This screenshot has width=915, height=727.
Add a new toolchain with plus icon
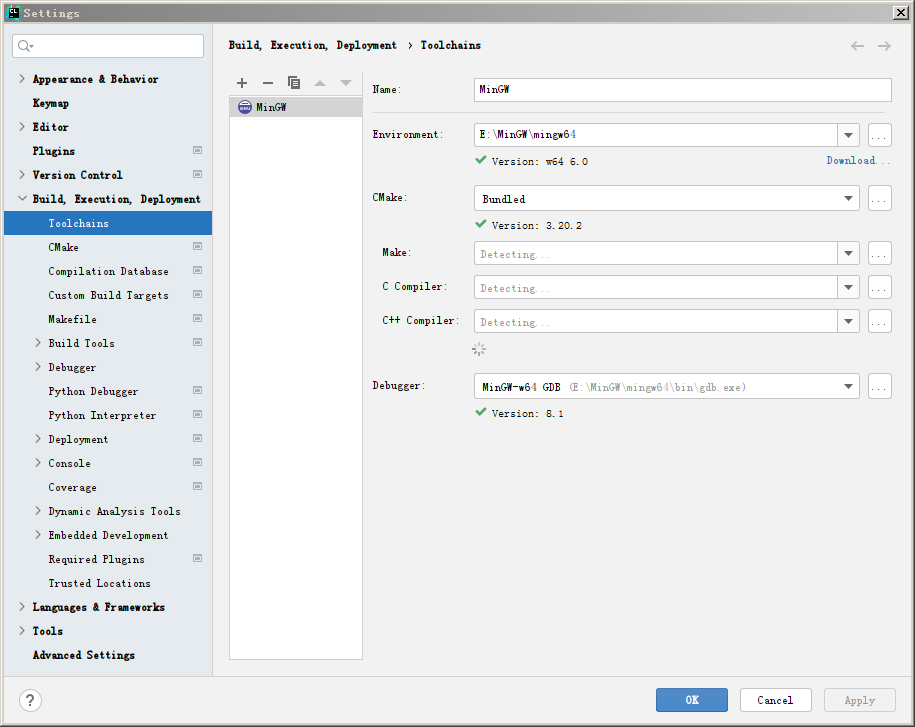click(x=242, y=83)
